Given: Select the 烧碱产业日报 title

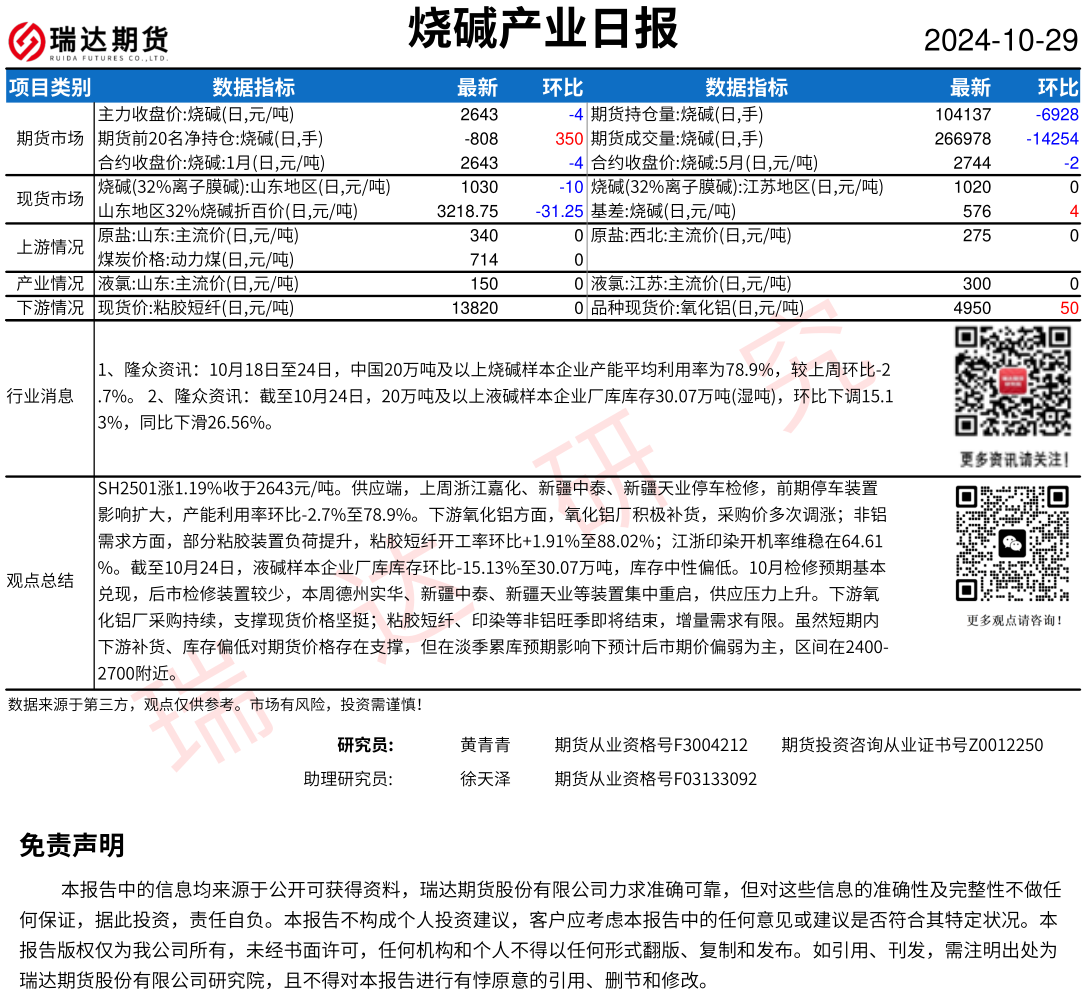Looking at the screenshot, I should click(x=543, y=30).
